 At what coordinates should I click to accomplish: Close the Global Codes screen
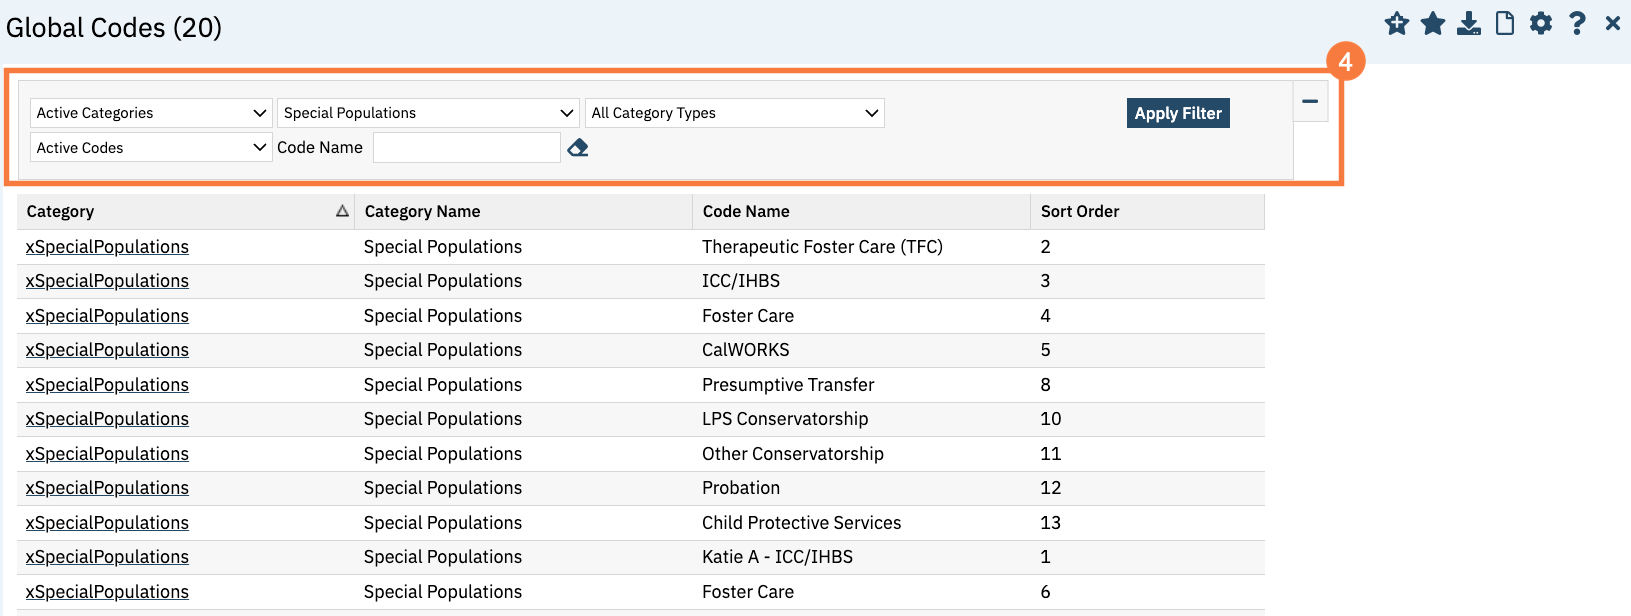click(1612, 24)
